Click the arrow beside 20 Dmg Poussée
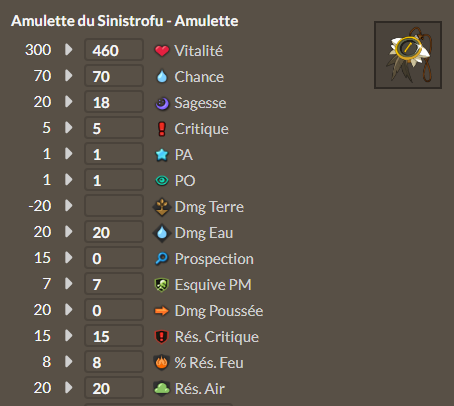This screenshot has height=406, width=454. 69,309
